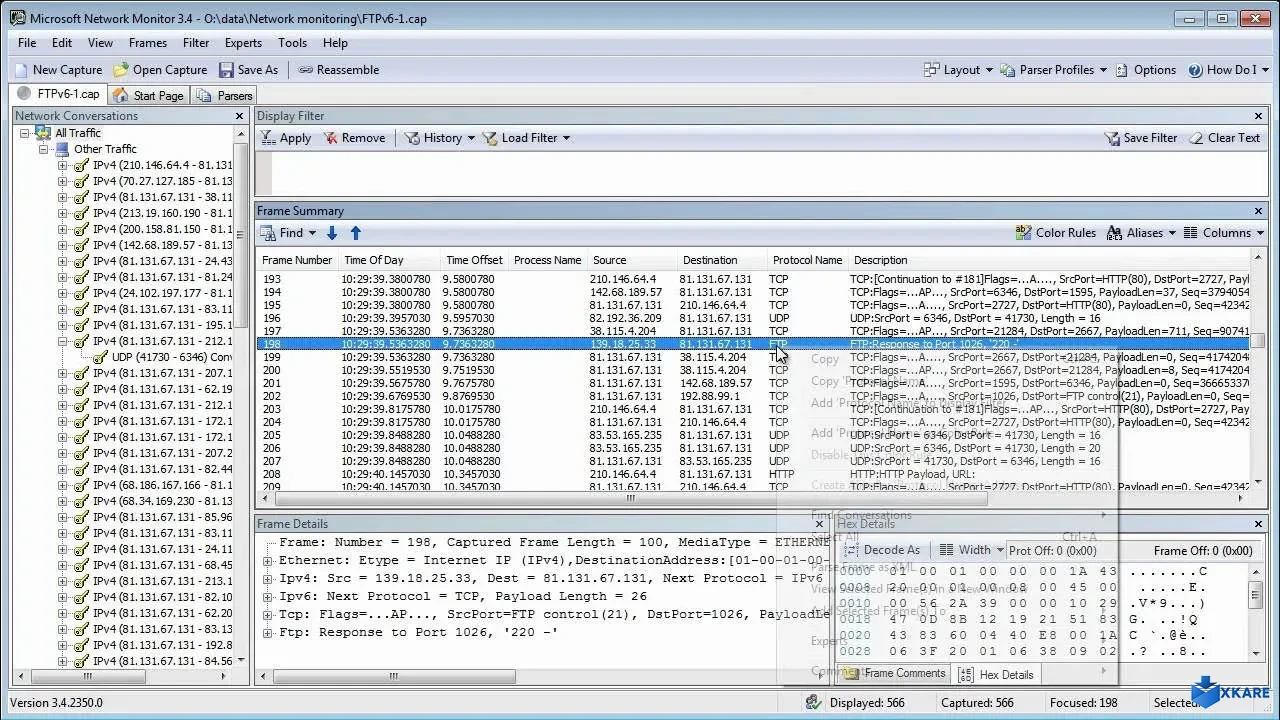Screen dimensions: 1280x720
Task: Apply the display filter
Action: point(286,138)
